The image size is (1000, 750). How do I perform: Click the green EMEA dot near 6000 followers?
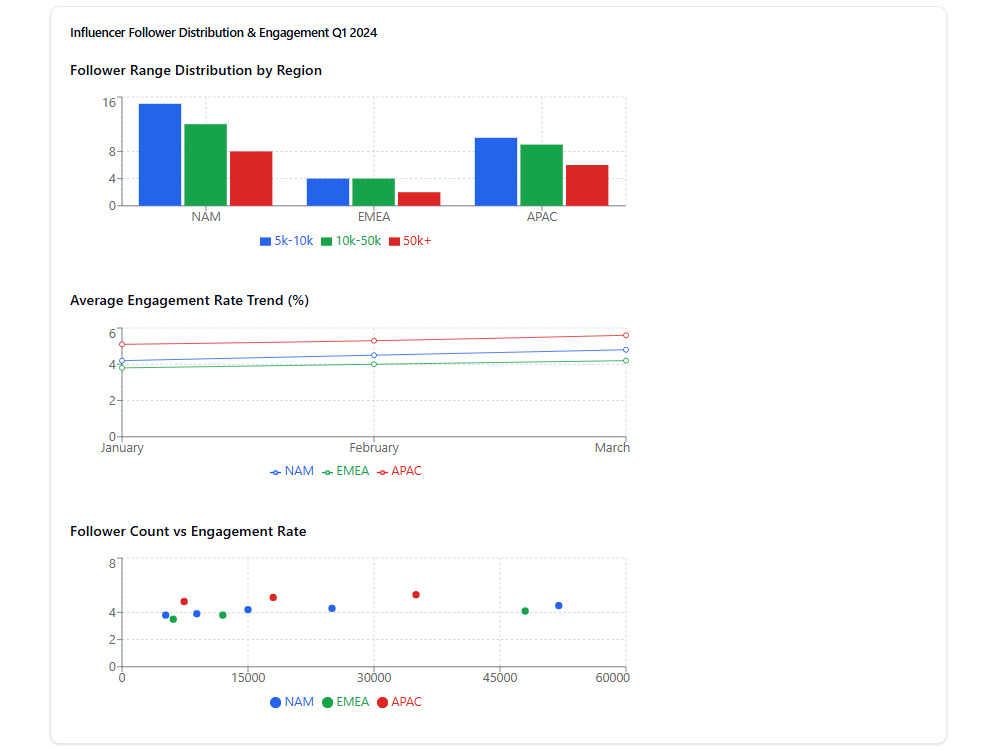tap(173, 619)
